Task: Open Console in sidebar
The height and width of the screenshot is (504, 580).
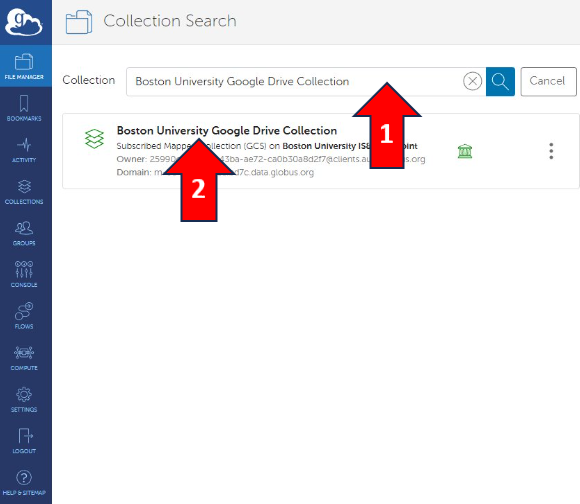Action: click(24, 274)
